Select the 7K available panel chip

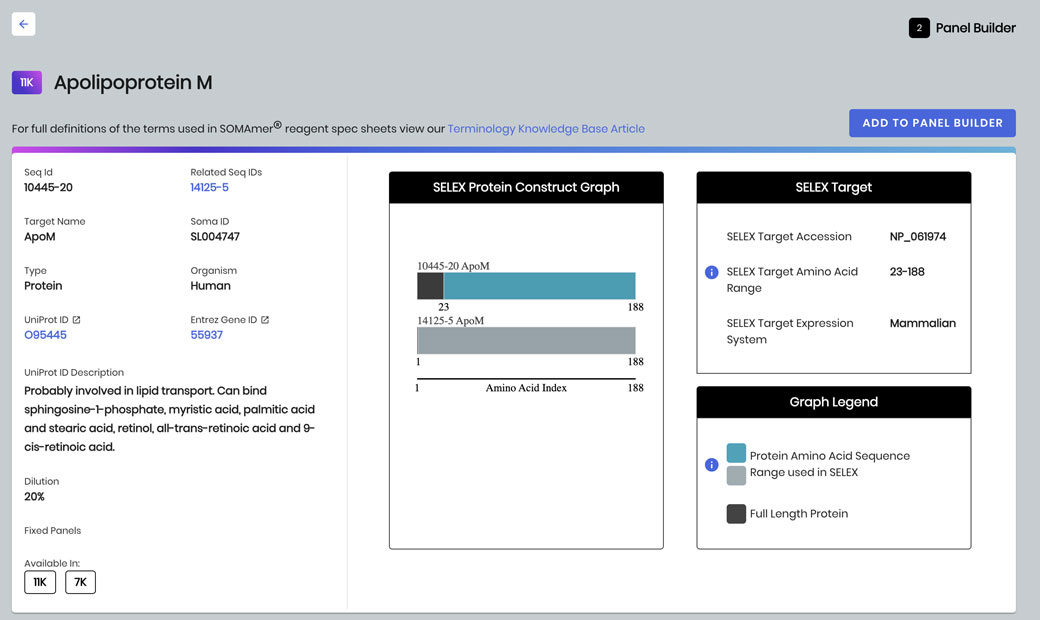pos(80,582)
